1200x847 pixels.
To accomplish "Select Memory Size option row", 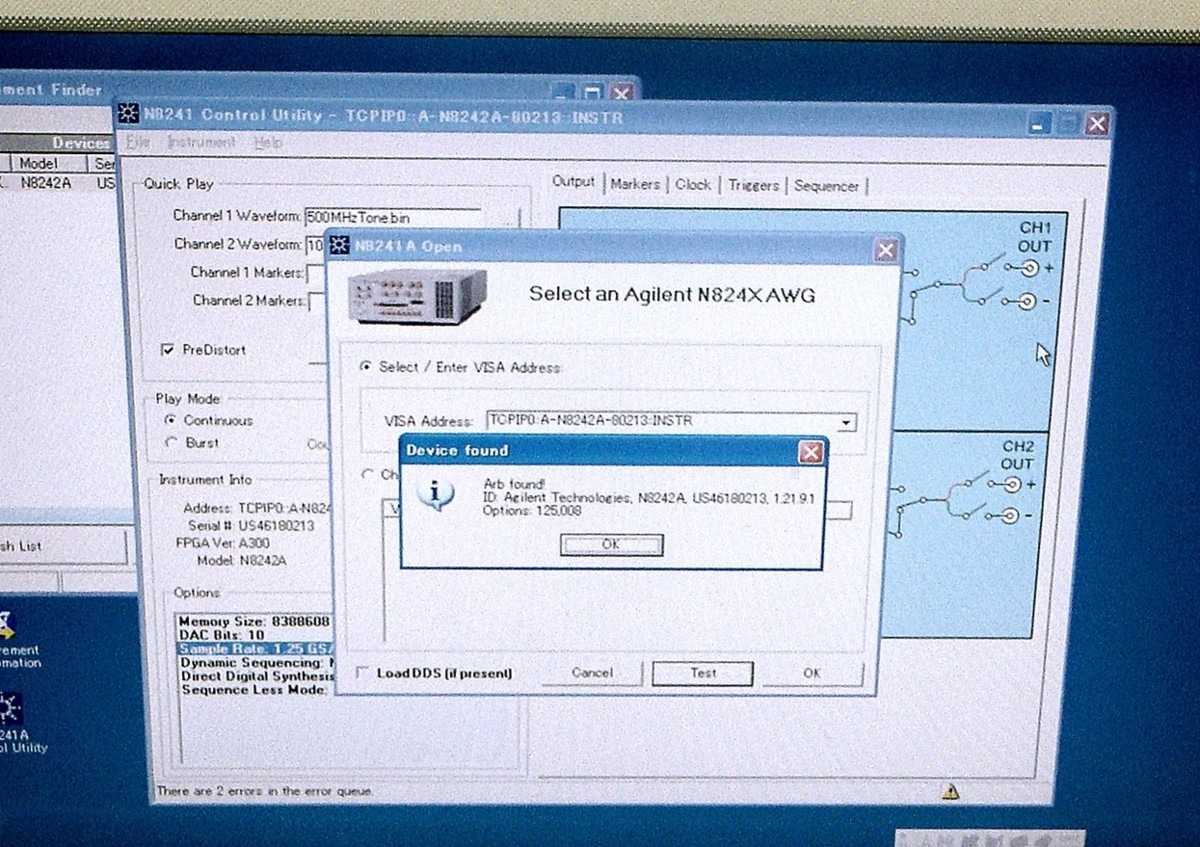I will tap(254, 621).
